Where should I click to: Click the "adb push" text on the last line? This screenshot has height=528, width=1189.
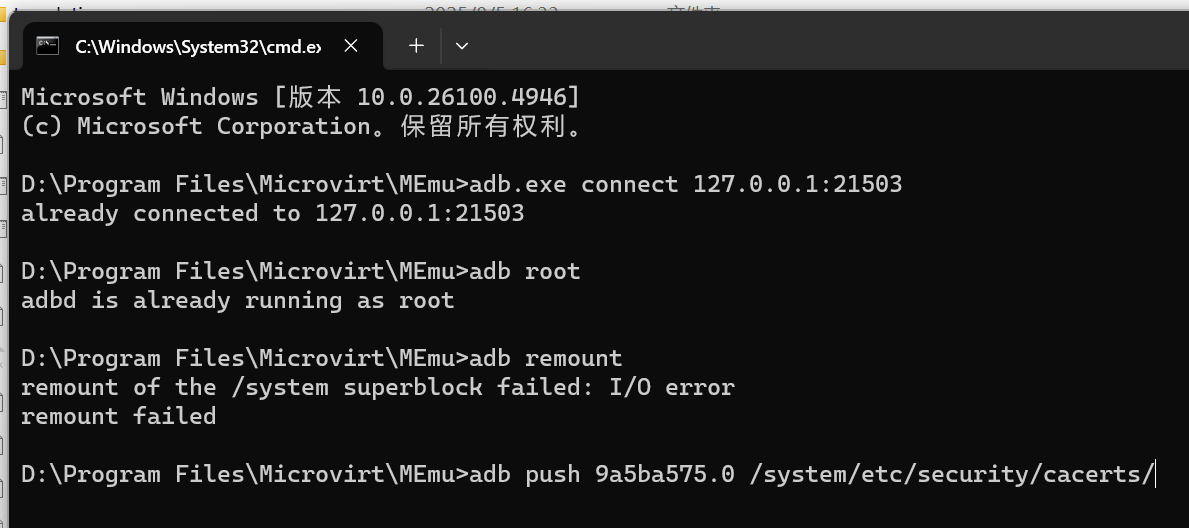click(525, 474)
